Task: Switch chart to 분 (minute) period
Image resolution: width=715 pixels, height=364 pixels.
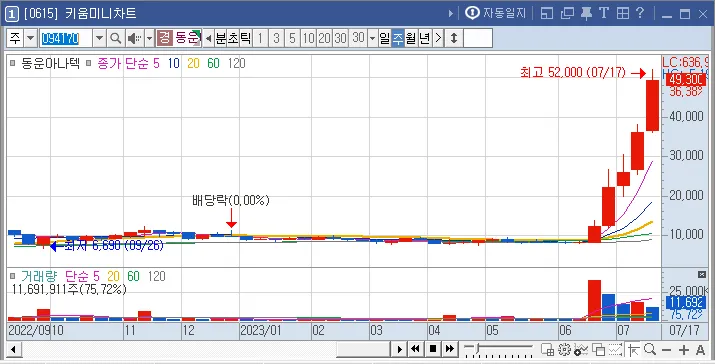Action: pos(221,38)
